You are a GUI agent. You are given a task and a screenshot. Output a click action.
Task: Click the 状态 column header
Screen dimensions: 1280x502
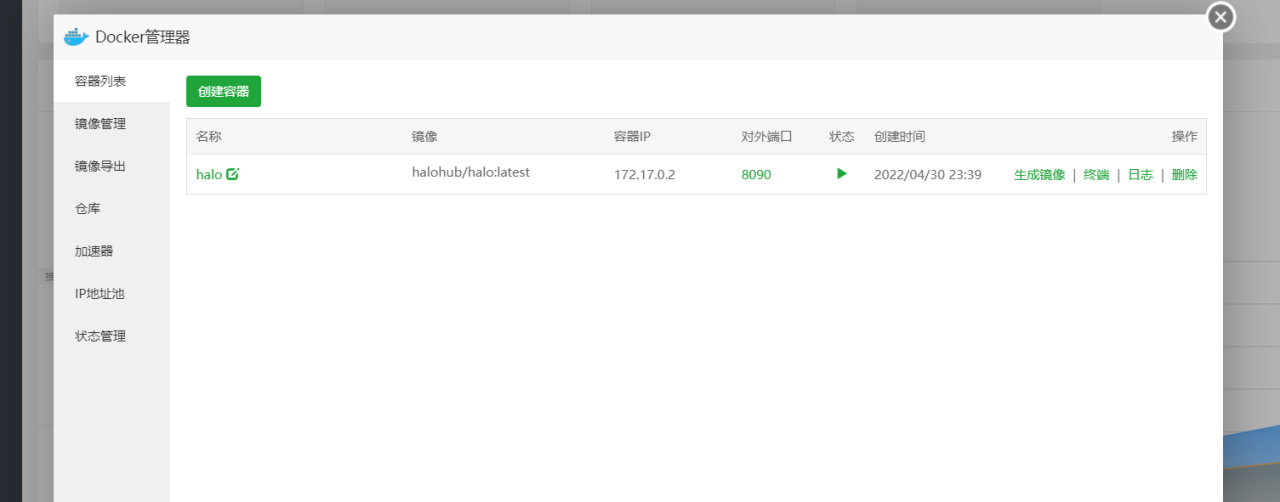842,136
